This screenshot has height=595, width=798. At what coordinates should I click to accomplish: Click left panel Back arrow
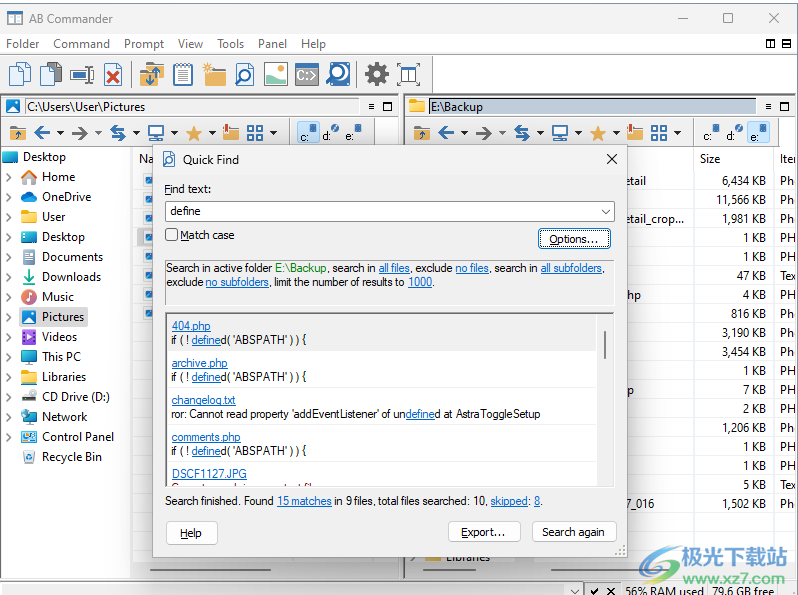click(x=42, y=133)
